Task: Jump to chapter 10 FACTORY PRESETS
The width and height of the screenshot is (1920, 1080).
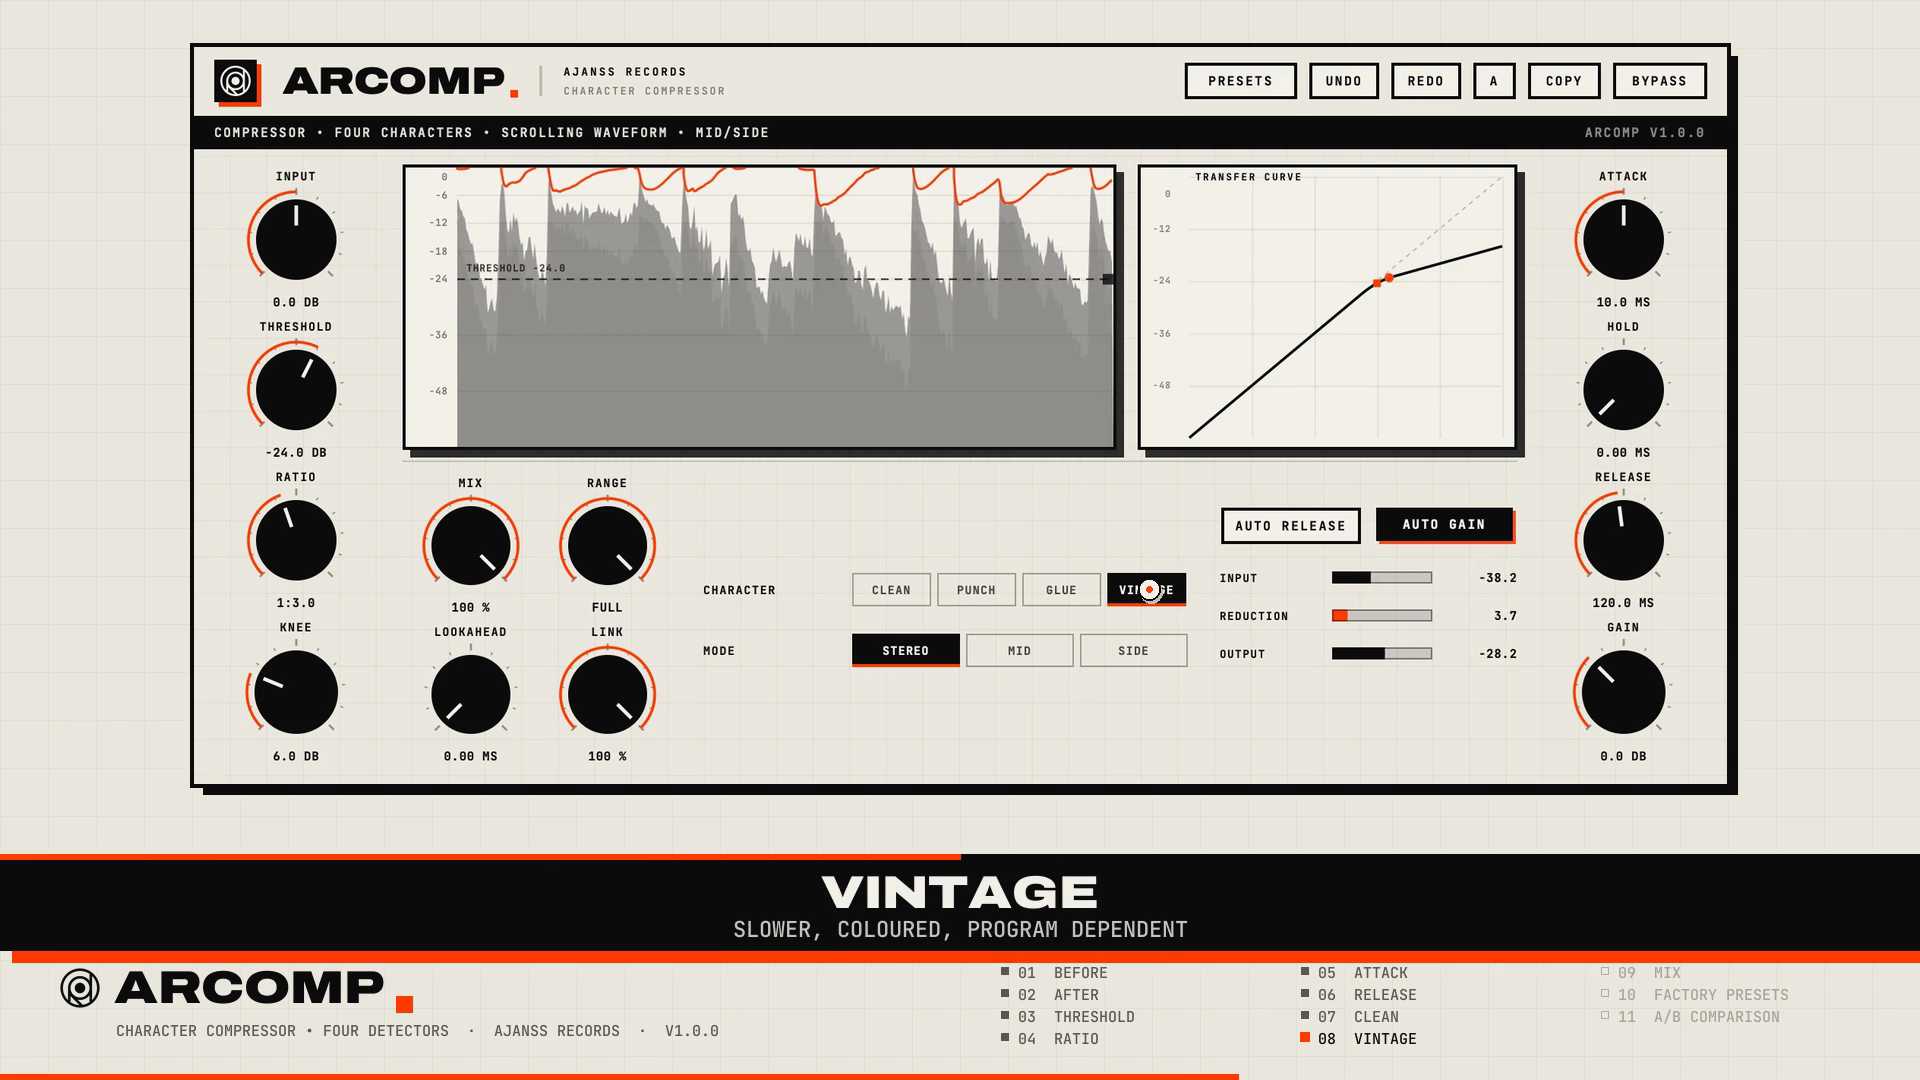Action: click(x=1695, y=995)
